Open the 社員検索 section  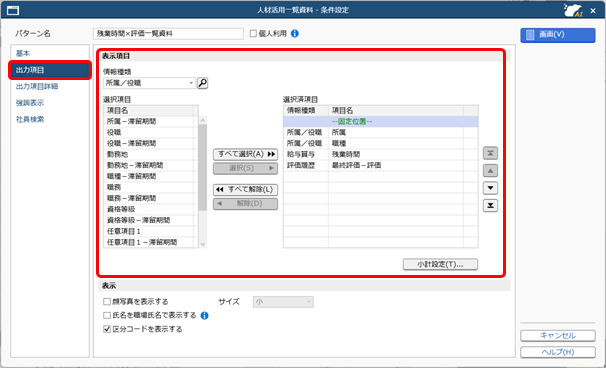pyautogui.click(x=50, y=119)
